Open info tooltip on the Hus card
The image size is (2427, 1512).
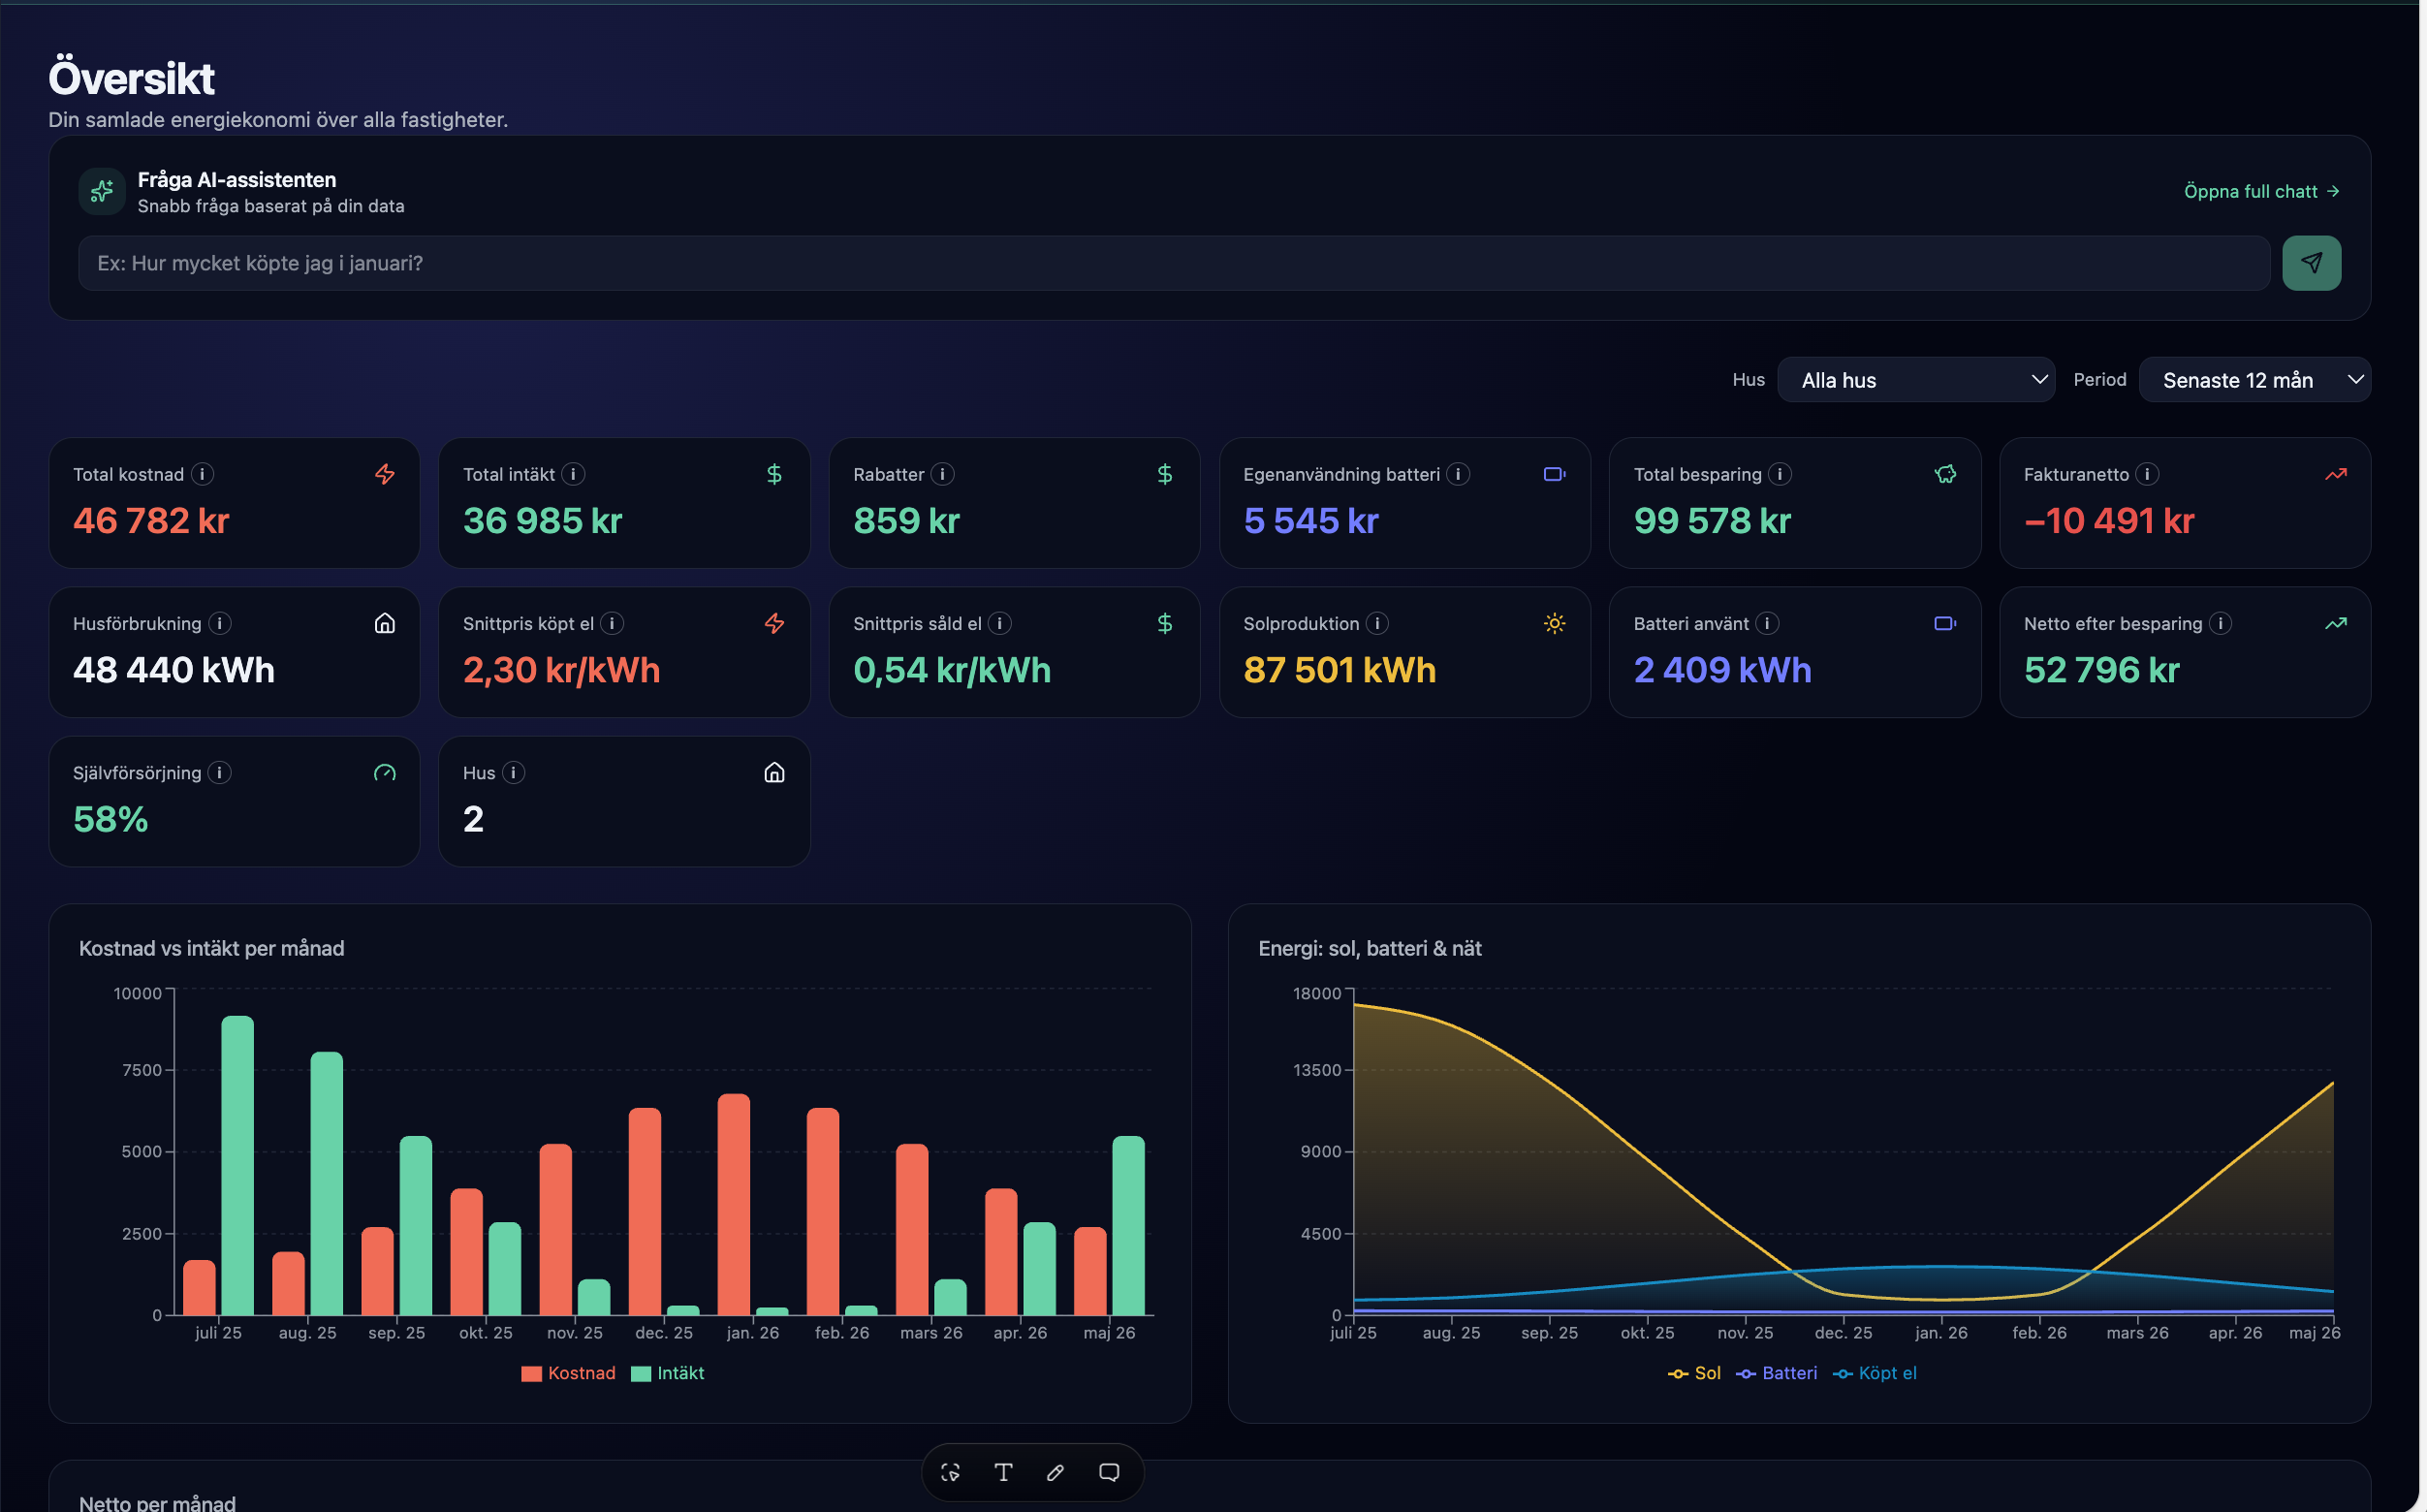(514, 773)
